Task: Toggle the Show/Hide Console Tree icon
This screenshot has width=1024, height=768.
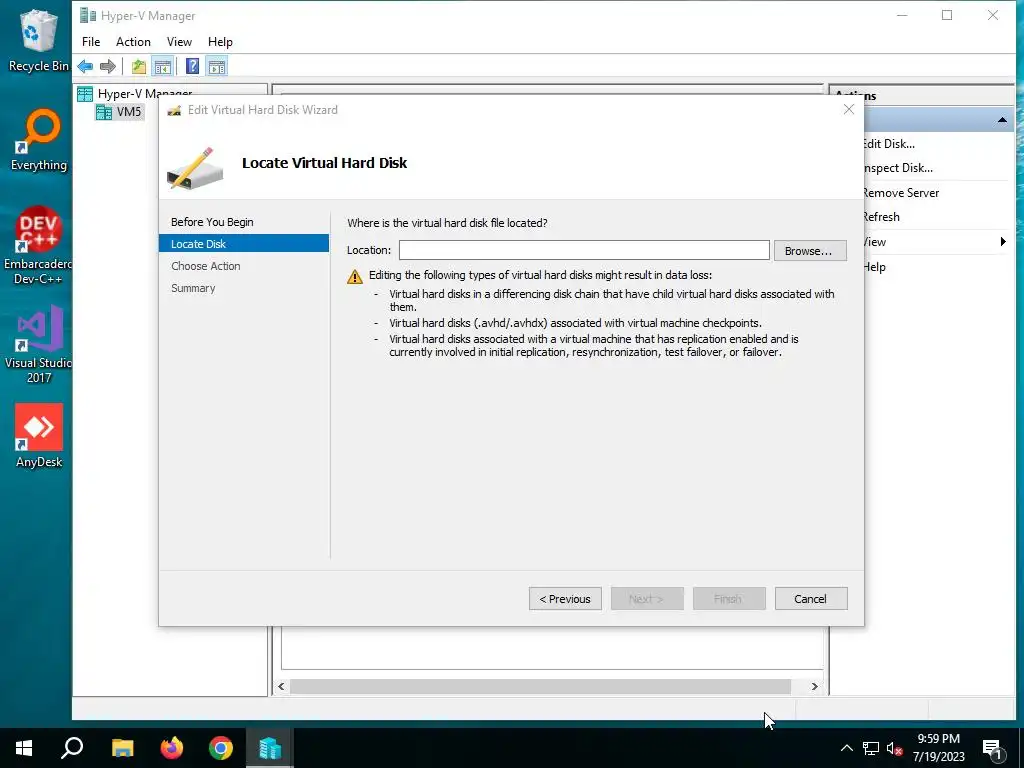Action: pos(163,66)
